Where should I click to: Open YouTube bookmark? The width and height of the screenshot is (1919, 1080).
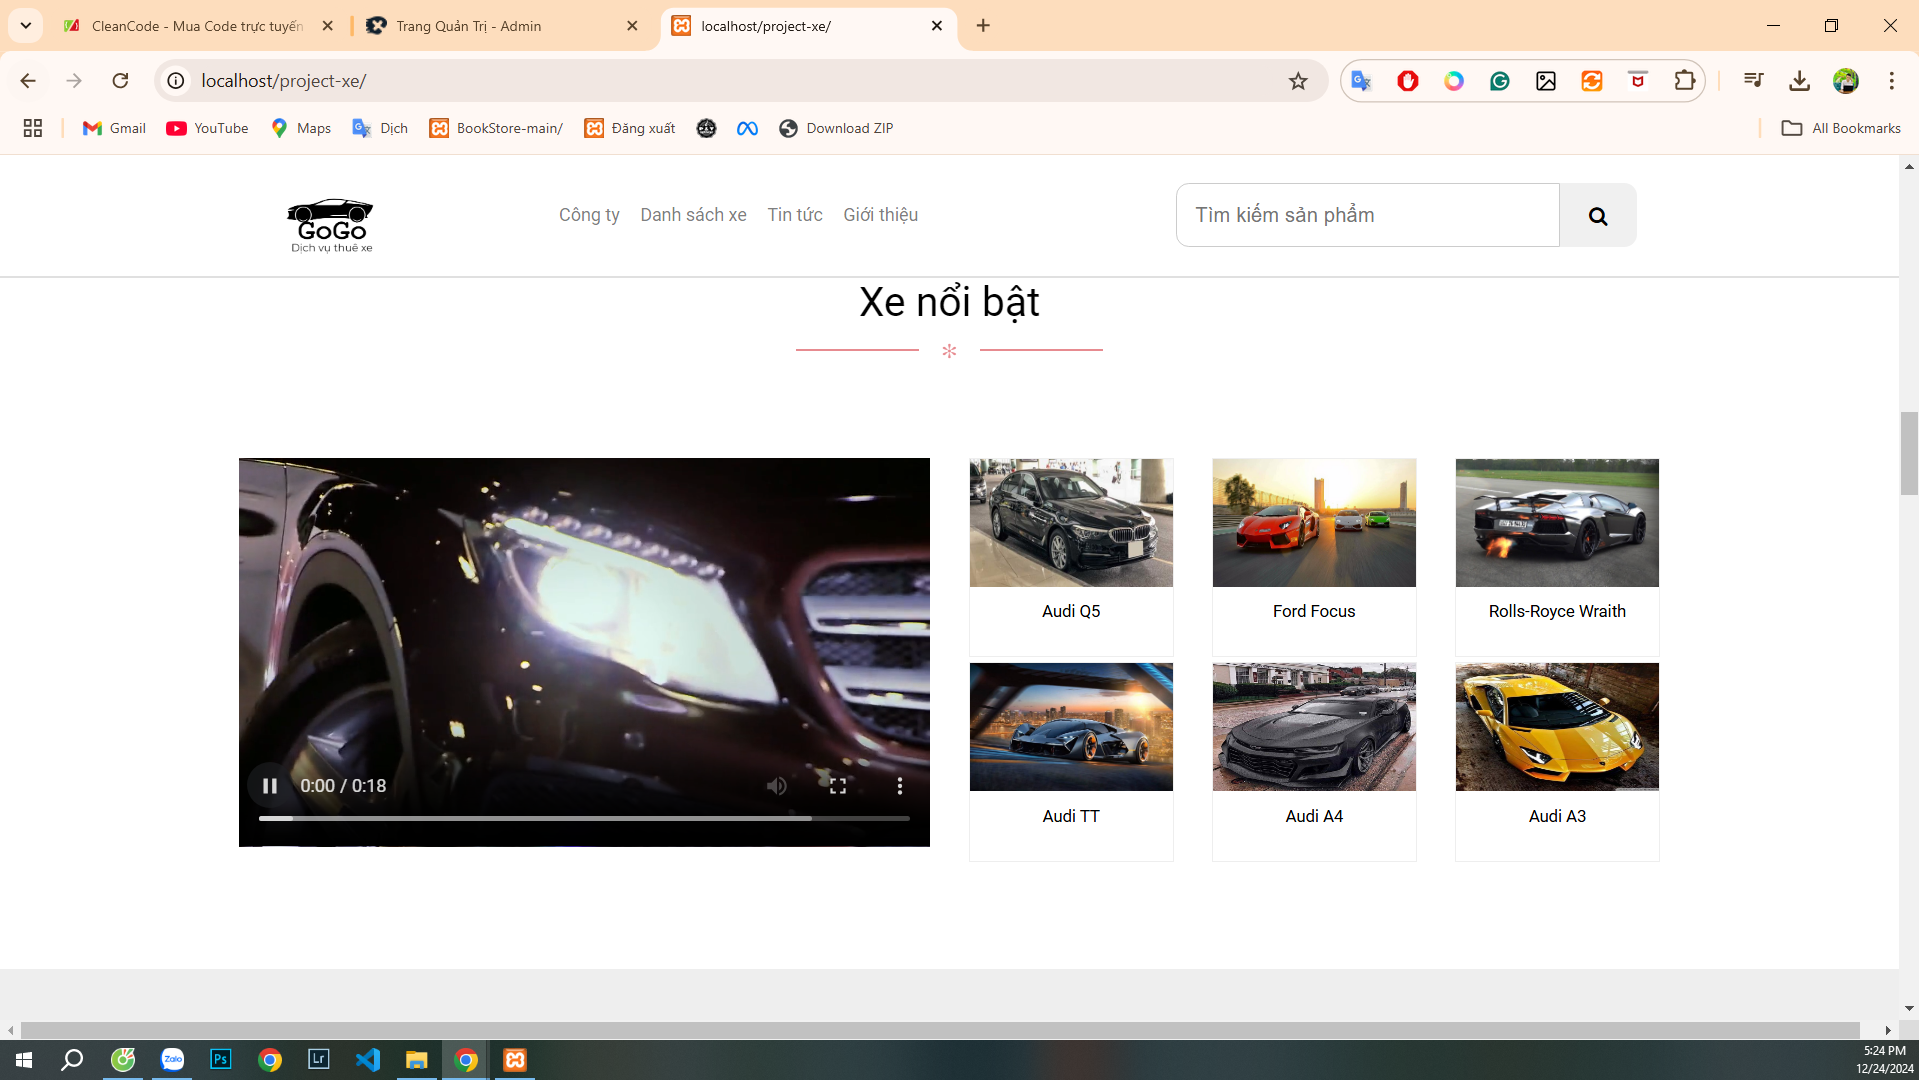(x=207, y=128)
